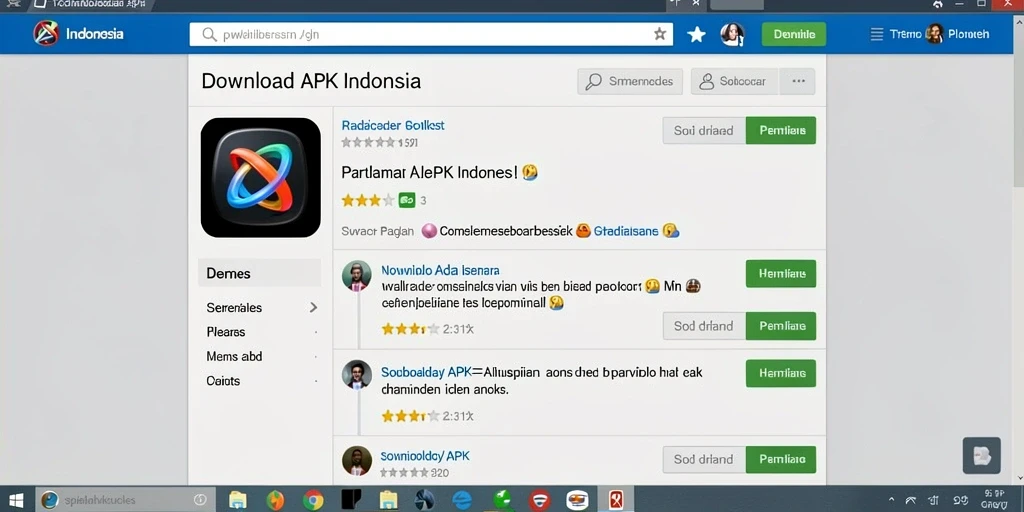Open the avatar beside the white star

click(x=732, y=34)
